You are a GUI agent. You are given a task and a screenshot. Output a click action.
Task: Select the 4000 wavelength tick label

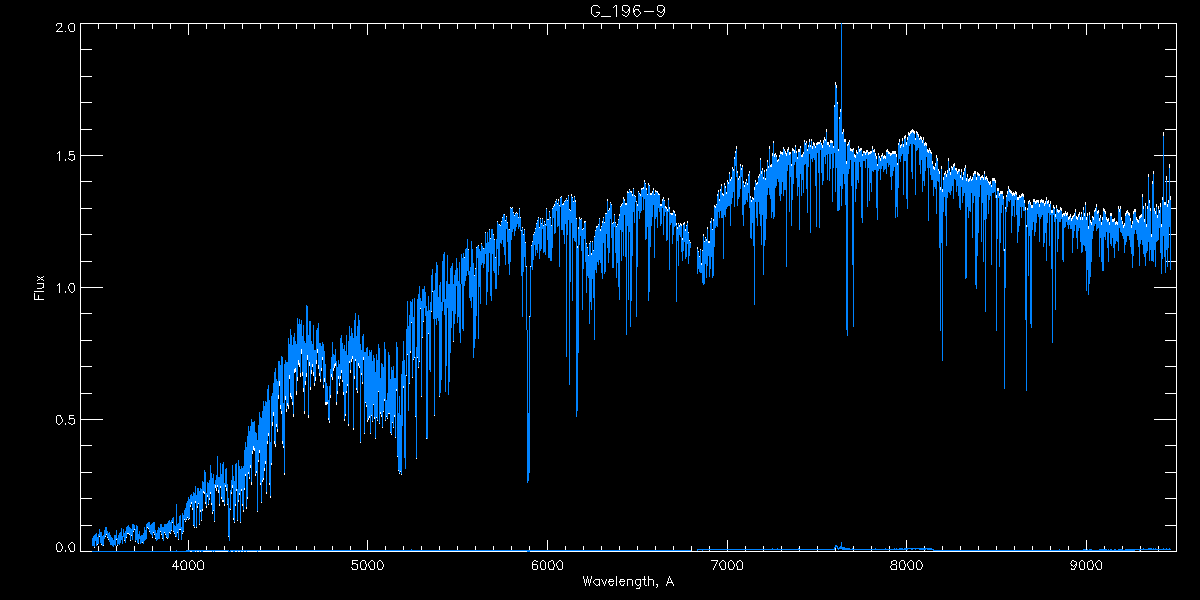(188, 564)
